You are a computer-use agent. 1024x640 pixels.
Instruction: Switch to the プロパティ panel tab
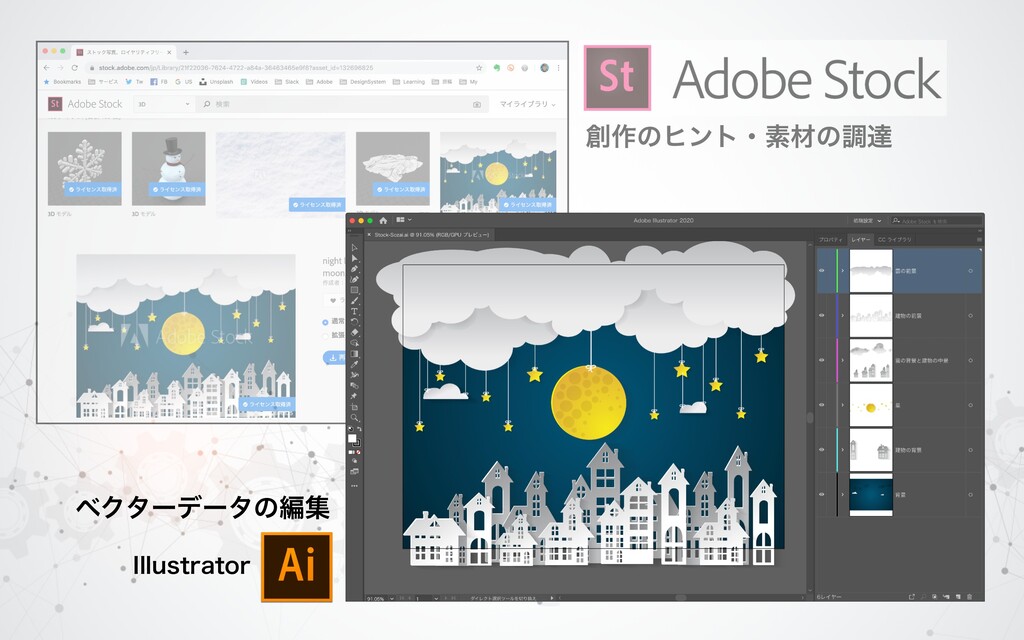pyautogui.click(x=831, y=240)
